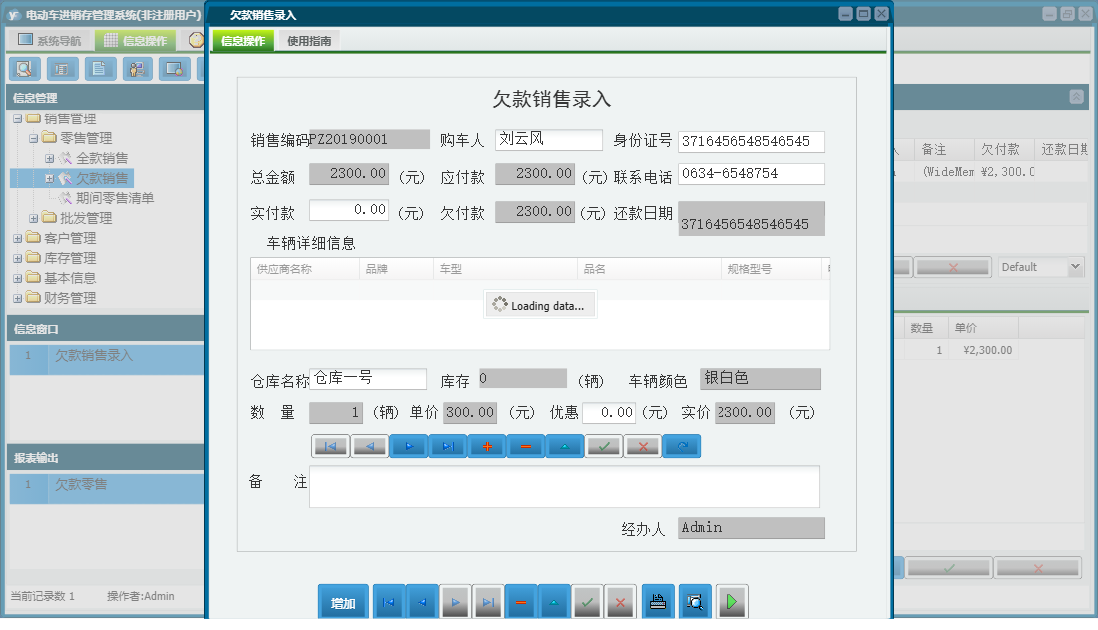Click the printer icon at the bottom

pyautogui.click(x=658, y=601)
